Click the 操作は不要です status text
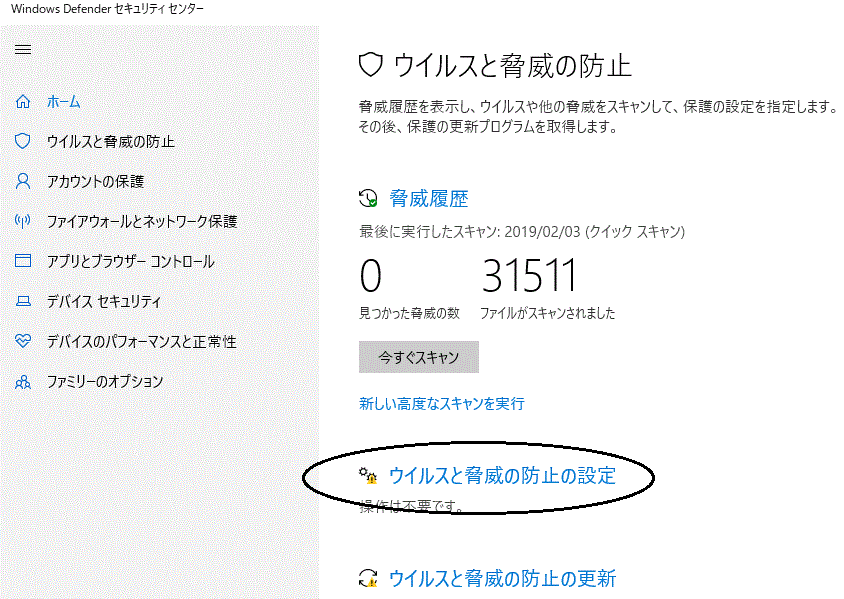This screenshot has height=599, width=844. 412,506
